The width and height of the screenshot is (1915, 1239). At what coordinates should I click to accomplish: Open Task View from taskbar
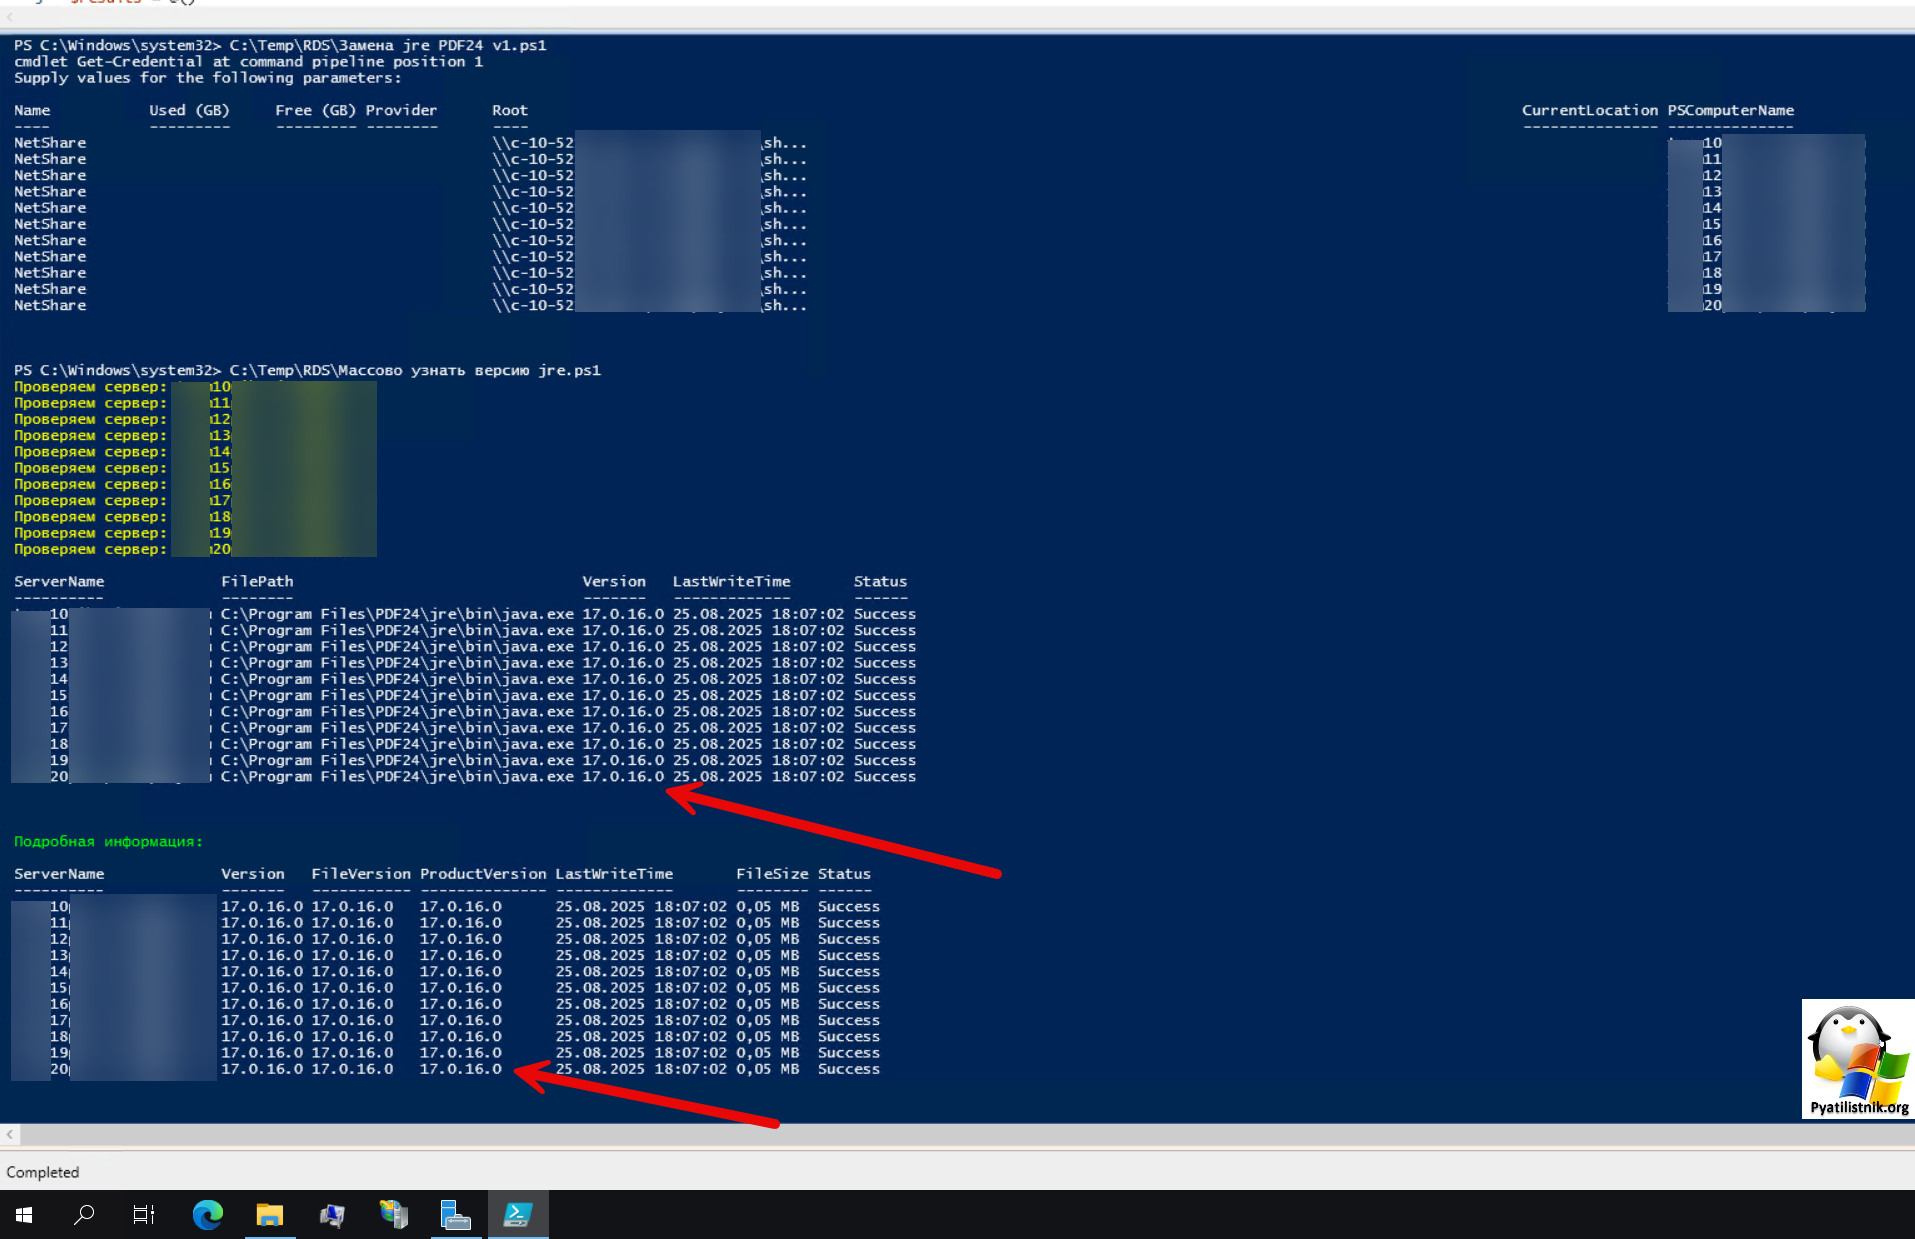144,1214
